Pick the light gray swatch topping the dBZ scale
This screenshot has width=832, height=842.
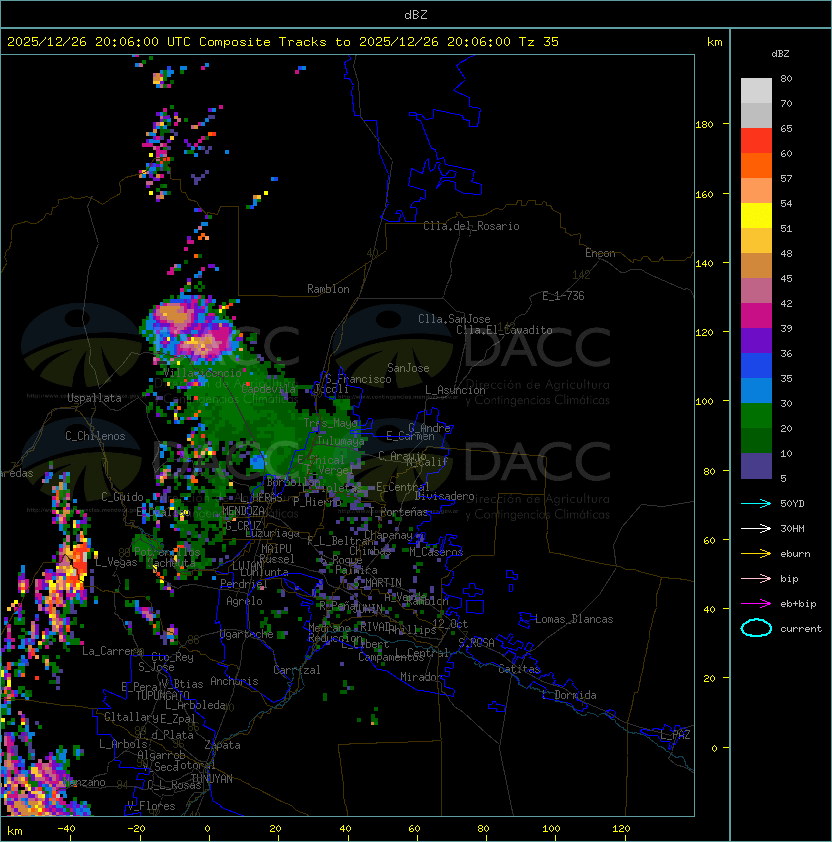[756, 90]
